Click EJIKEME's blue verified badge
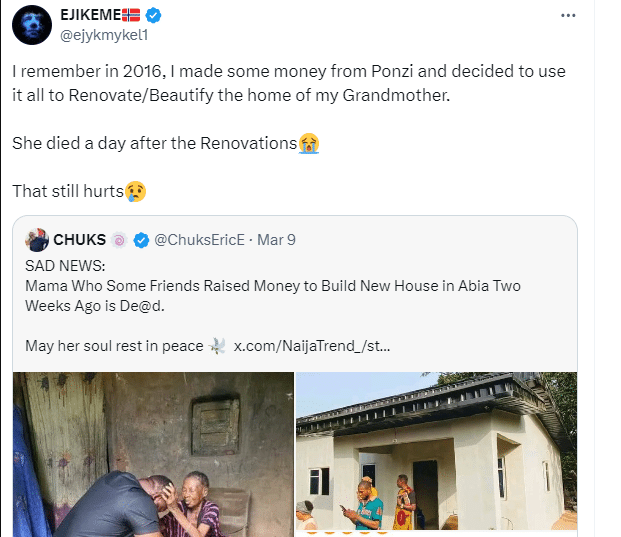 click(153, 15)
